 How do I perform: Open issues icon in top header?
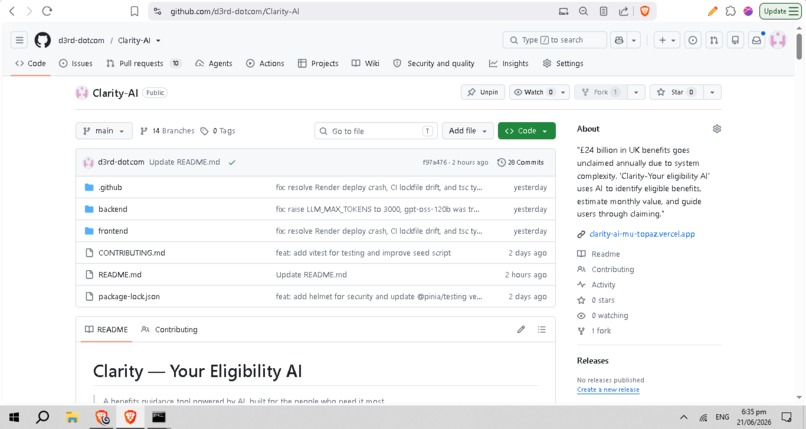tap(692, 40)
